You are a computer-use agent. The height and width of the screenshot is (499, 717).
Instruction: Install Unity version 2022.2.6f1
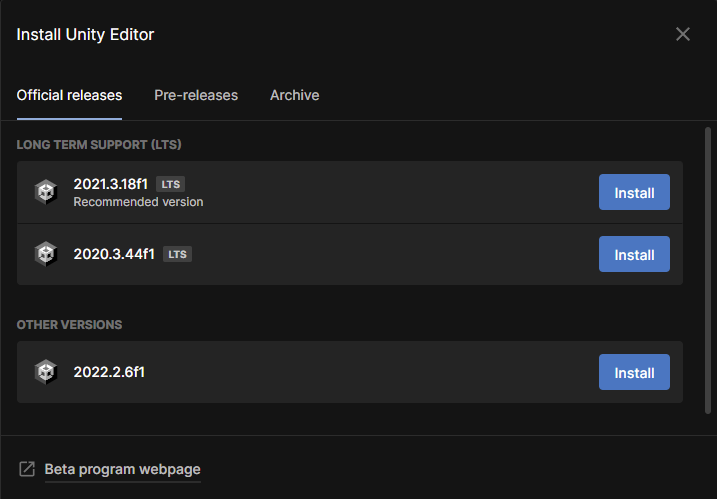click(x=634, y=372)
